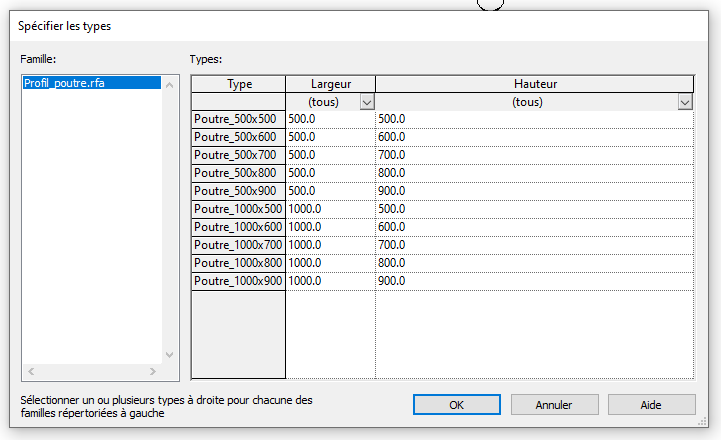Click the Hauteur column header
The height and width of the screenshot is (440, 721).
tap(534, 84)
